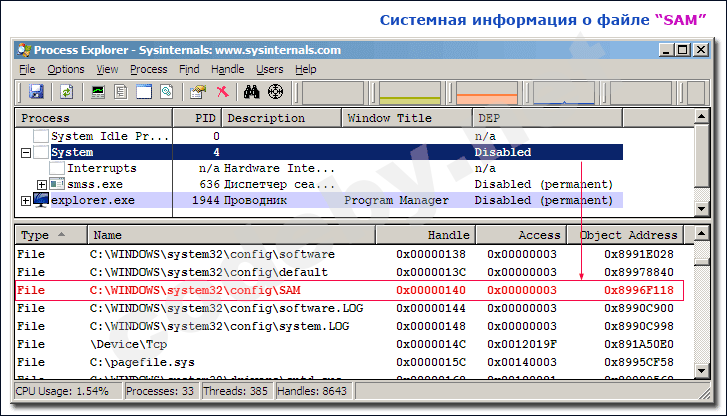Click process pane scrollbar up arrow

click(701, 116)
